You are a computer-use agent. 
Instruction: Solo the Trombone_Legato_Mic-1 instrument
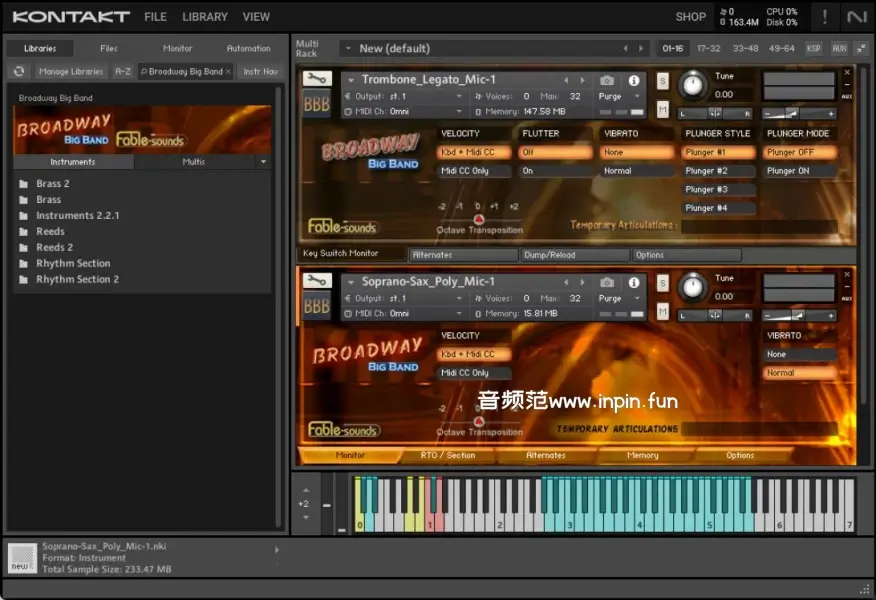coord(663,81)
